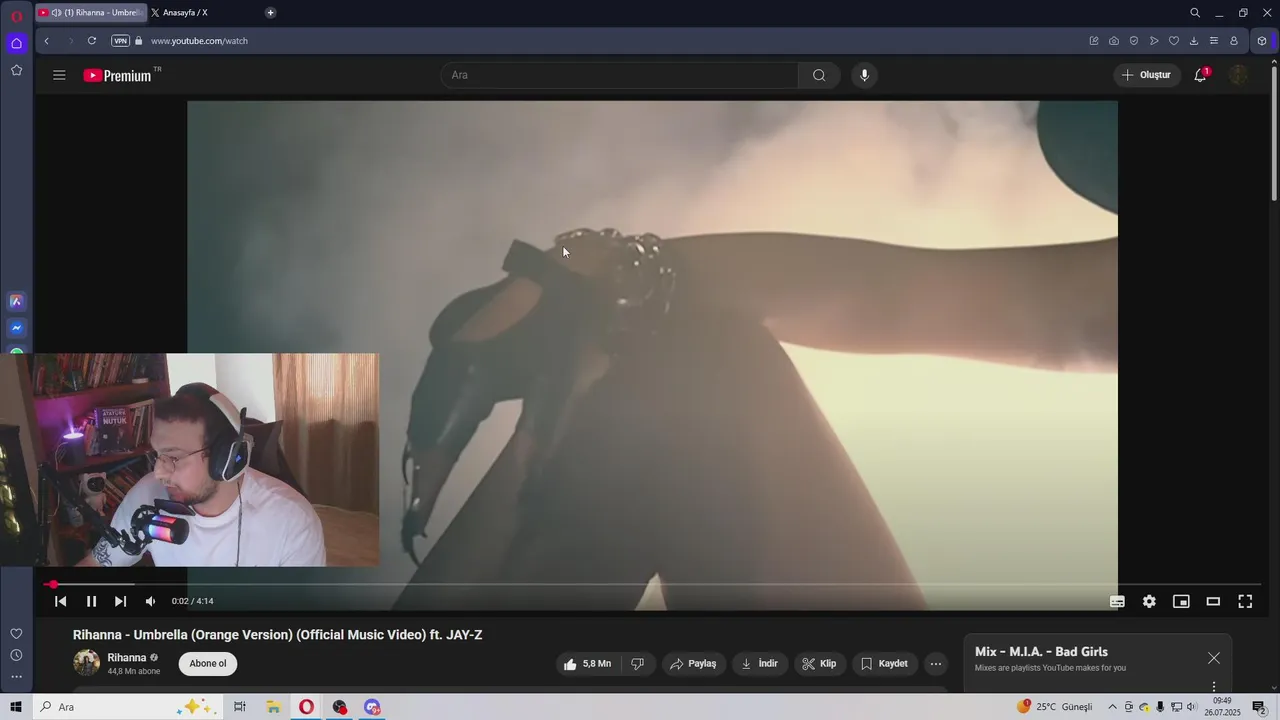
Task: Enter fullscreen video mode
Action: [x=1245, y=601]
